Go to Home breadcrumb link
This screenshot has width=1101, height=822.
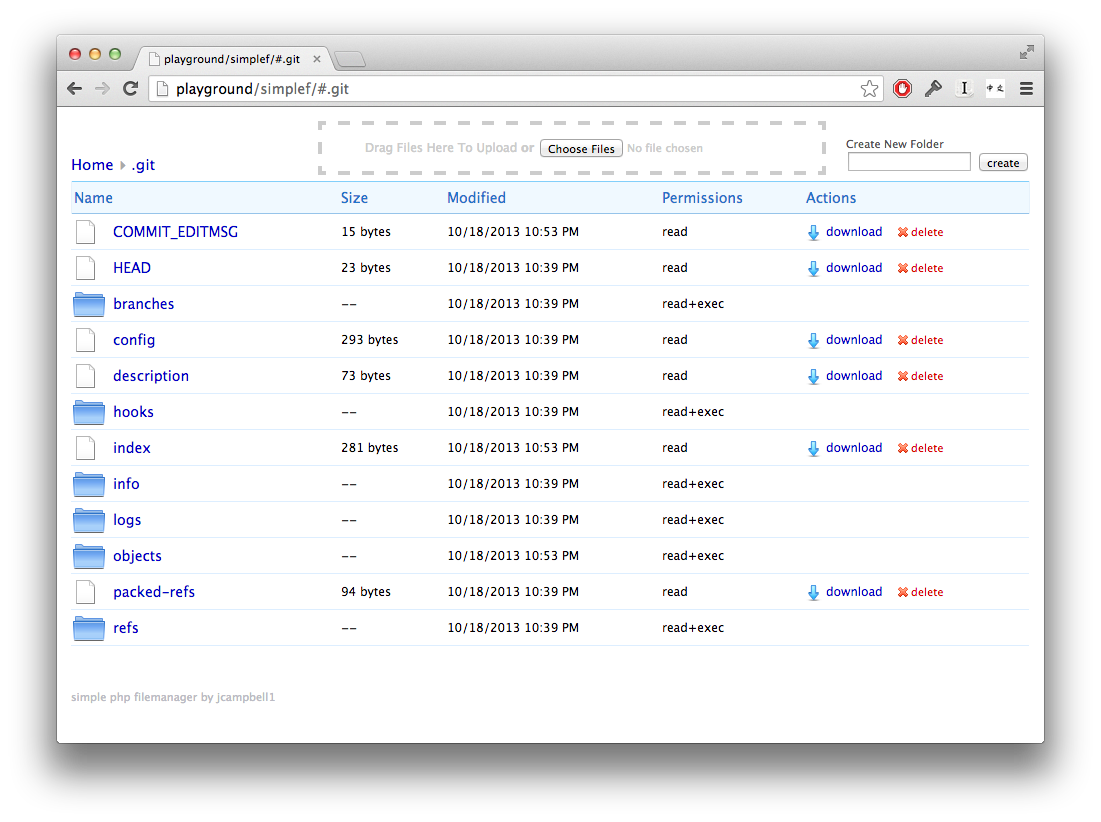point(92,165)
